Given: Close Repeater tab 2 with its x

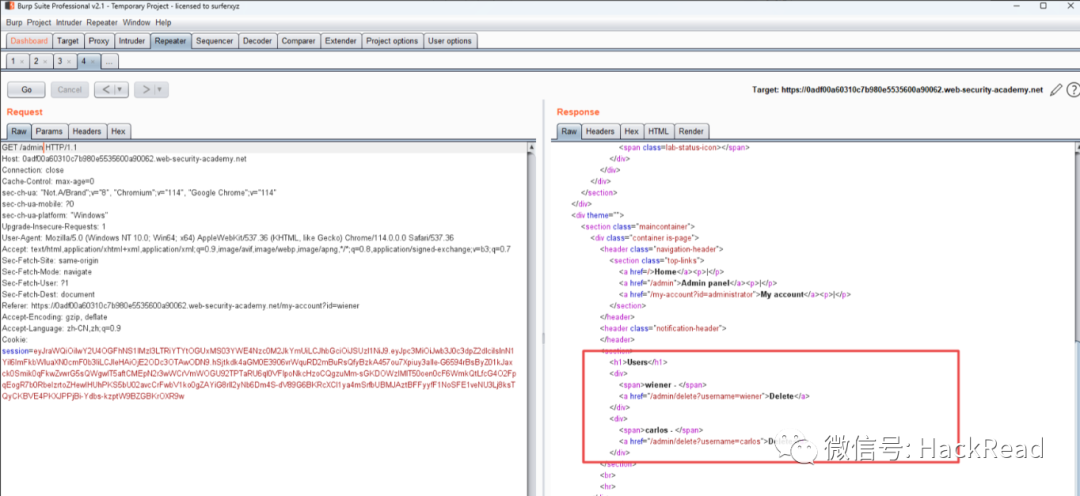Looking at the screenshot, I should click(x=45, y=61).
